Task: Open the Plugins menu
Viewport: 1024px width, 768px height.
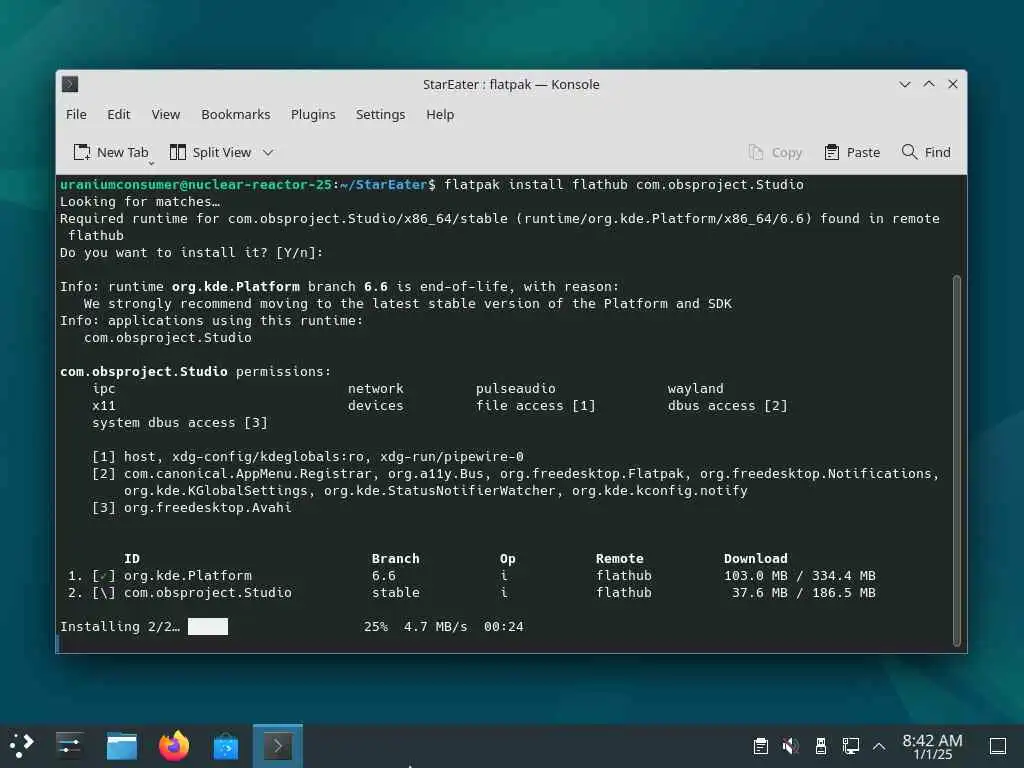Action: click(x=313, y=114)
